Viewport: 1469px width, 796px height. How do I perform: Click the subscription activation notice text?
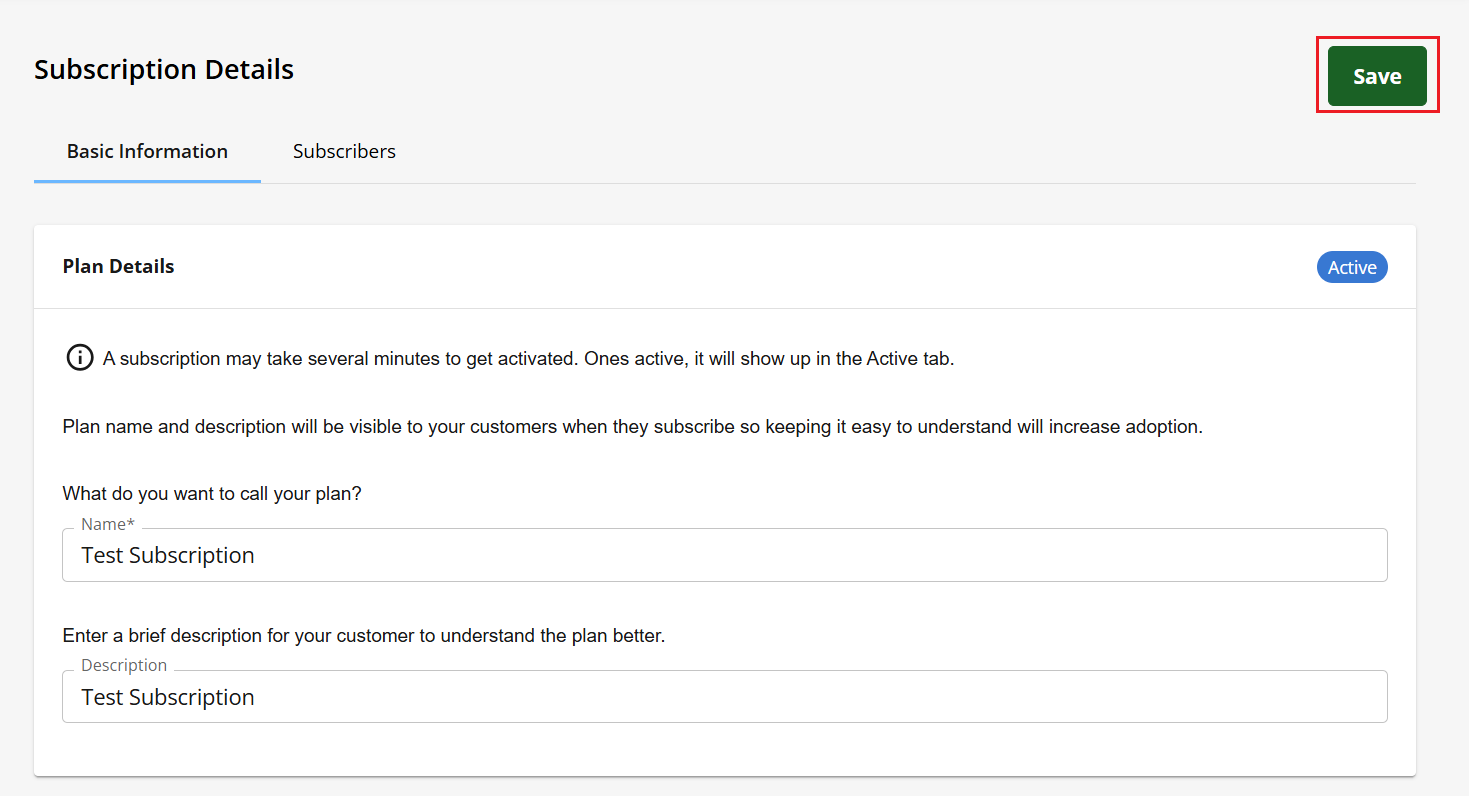coord(528,359)
